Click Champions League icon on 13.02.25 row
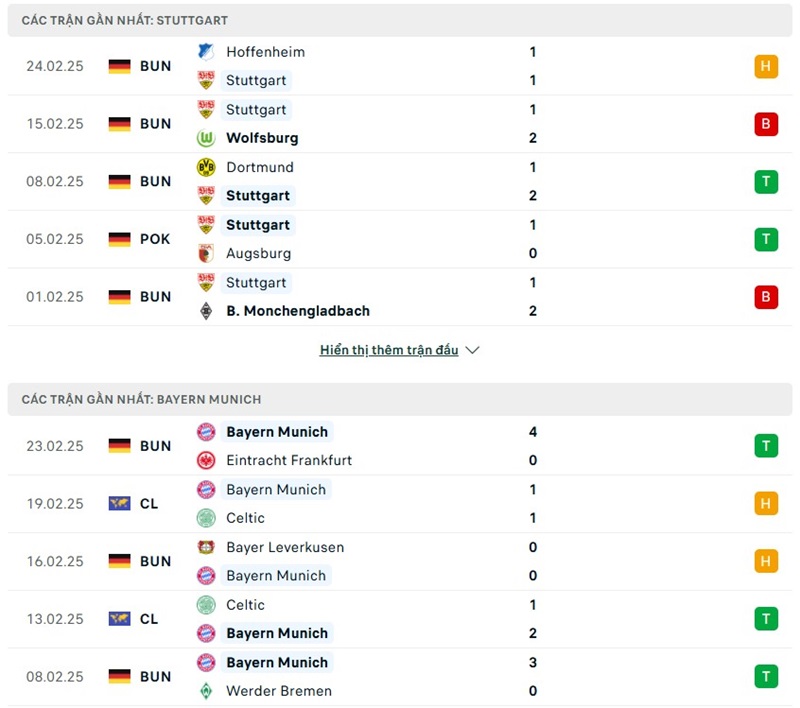This screenshot has height=708, width=800. pos(120,619)
